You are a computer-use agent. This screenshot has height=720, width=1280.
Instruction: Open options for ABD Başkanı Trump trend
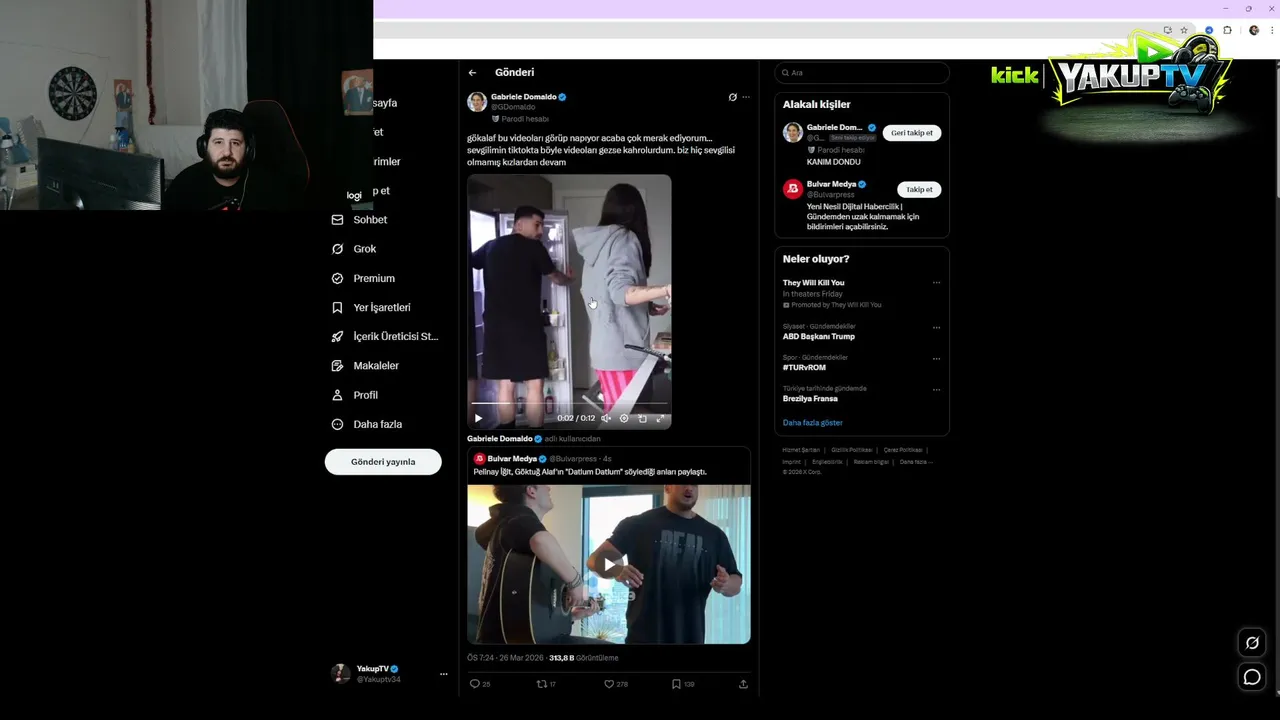click(936, 327)
